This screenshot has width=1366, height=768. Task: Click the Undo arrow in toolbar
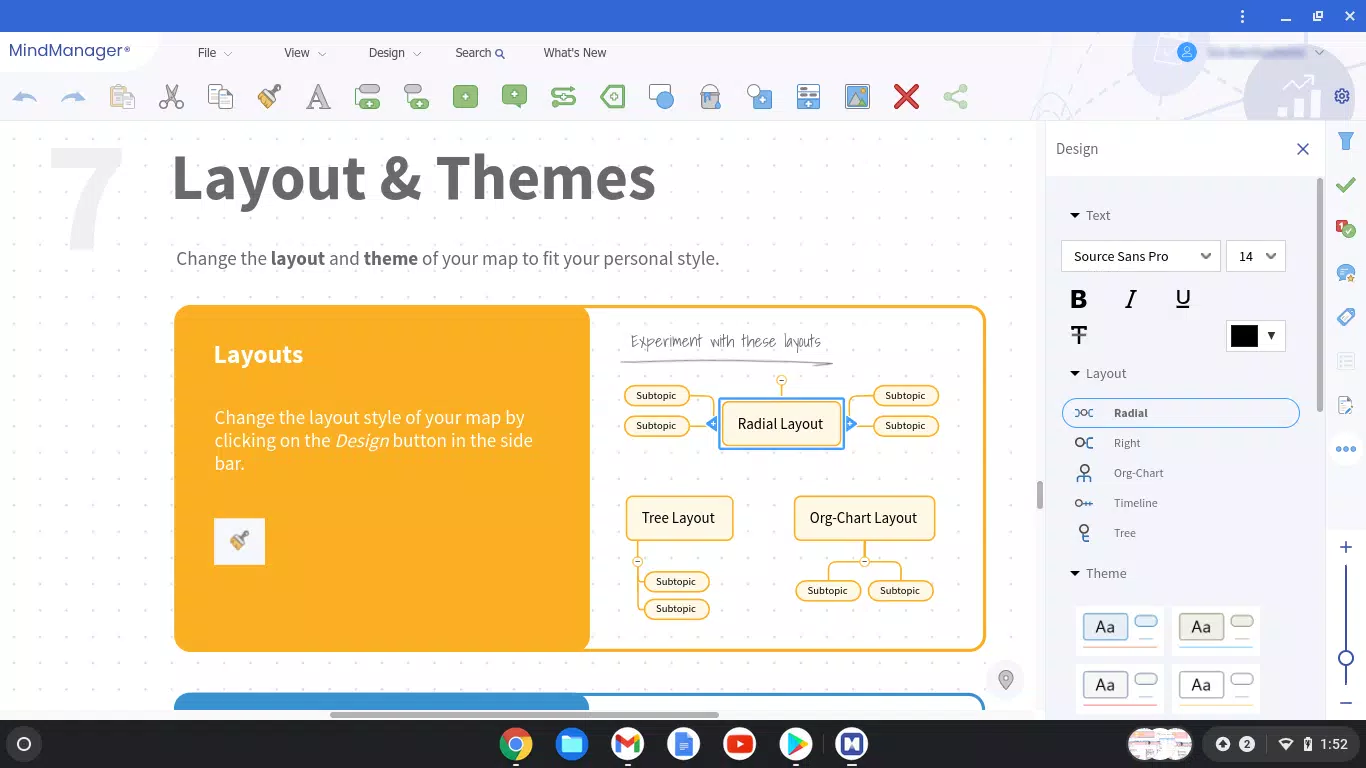point(25,97)
